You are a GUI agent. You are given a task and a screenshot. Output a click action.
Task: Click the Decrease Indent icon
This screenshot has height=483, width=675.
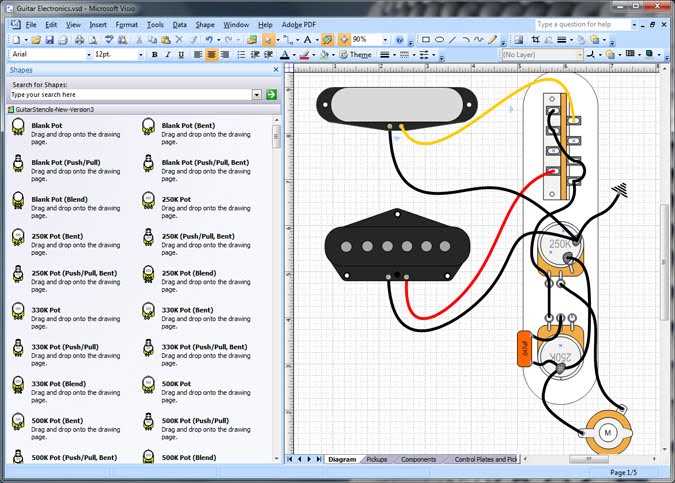pyautogui.click(x=255, y=55)
